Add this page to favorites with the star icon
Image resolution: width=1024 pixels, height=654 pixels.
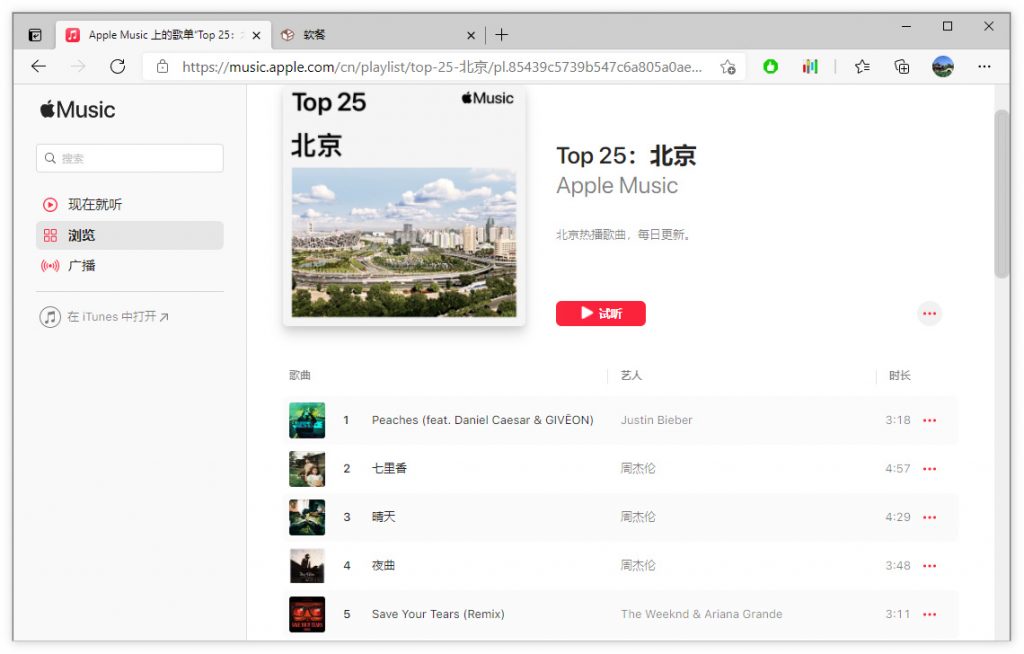coord(728,67)
